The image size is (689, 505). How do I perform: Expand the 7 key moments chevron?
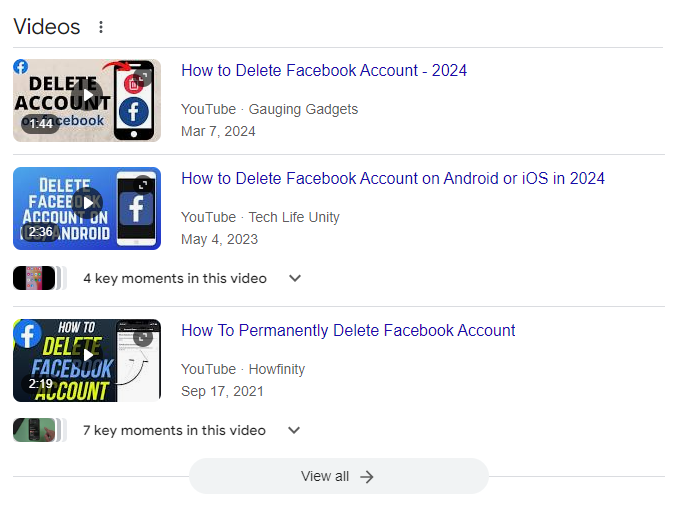294,430
